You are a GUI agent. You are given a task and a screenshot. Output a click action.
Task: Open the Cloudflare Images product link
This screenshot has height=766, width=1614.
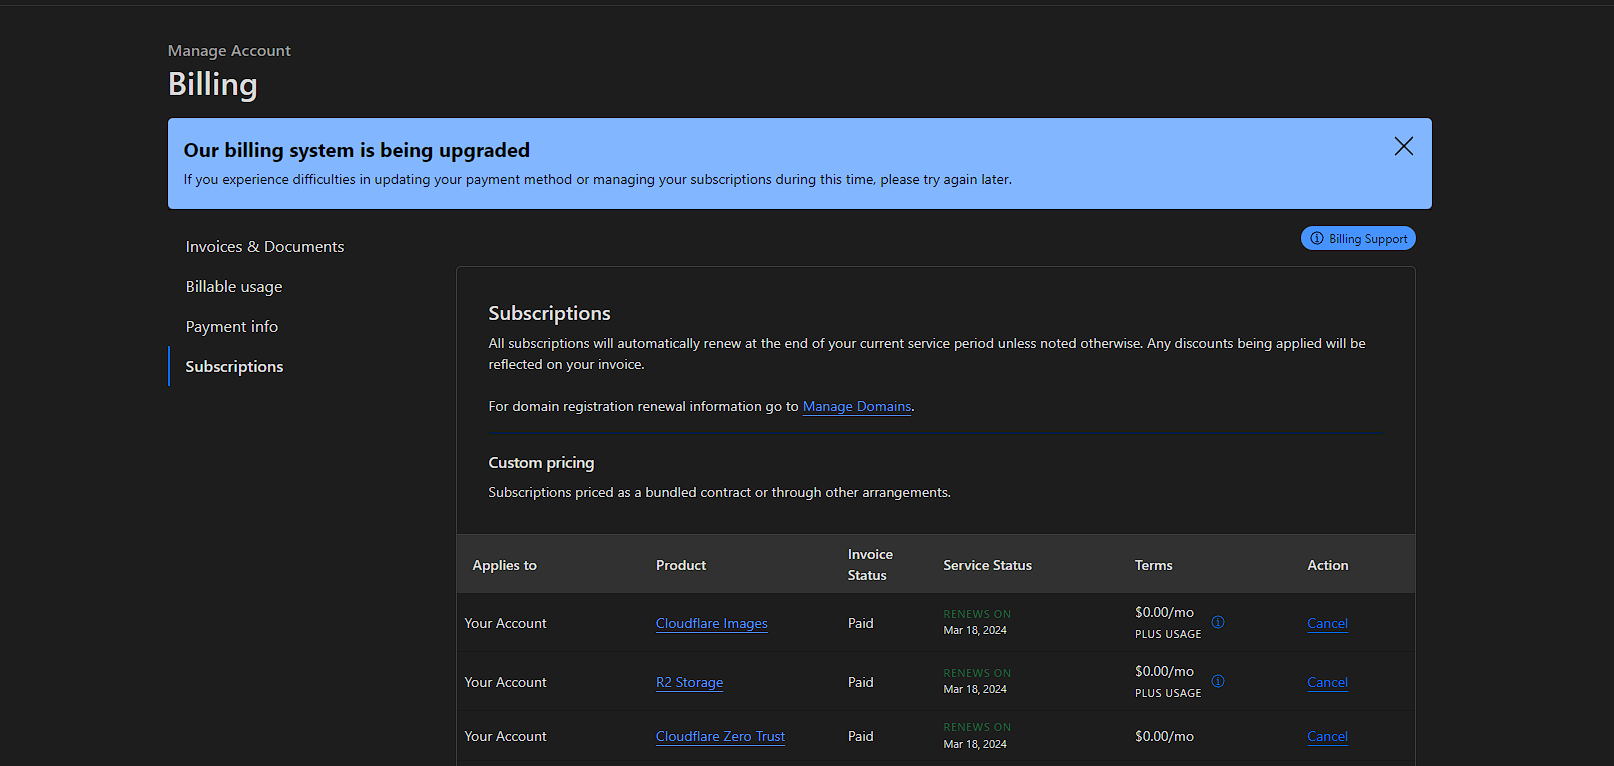coord(711,624)
